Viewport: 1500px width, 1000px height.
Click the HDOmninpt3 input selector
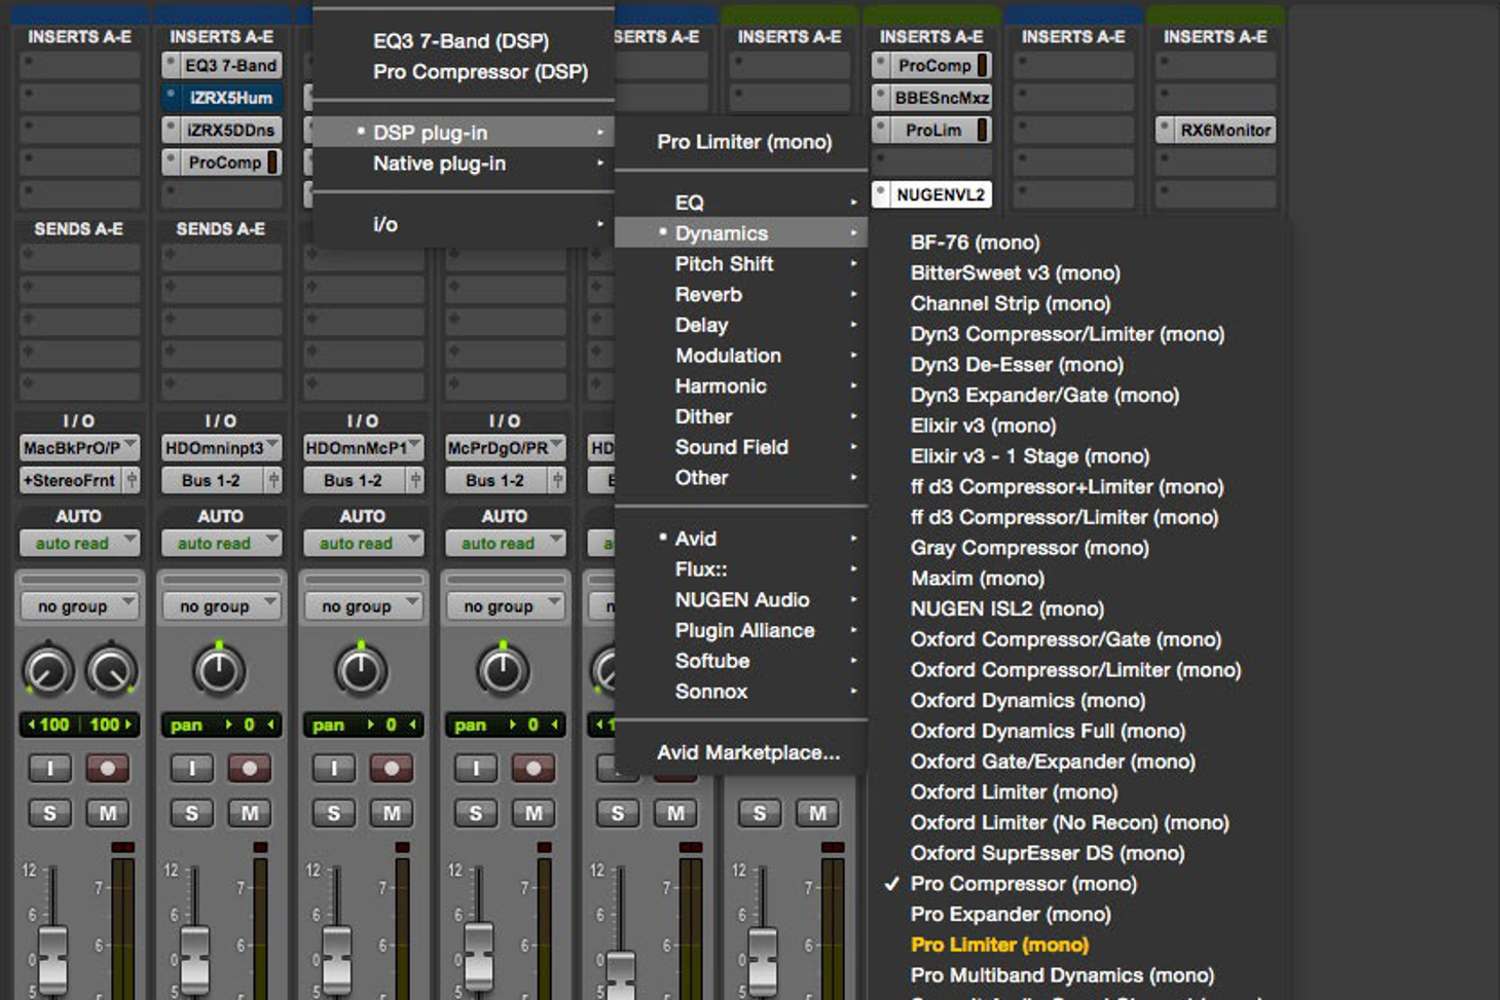pyautogui.click(x=222, y=448)
